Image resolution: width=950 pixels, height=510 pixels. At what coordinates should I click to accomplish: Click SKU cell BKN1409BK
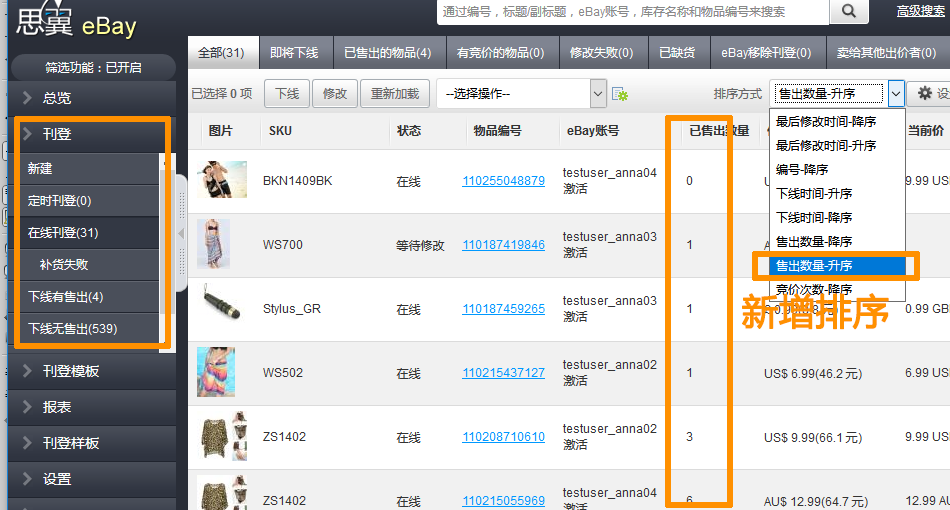click(297, 181)
